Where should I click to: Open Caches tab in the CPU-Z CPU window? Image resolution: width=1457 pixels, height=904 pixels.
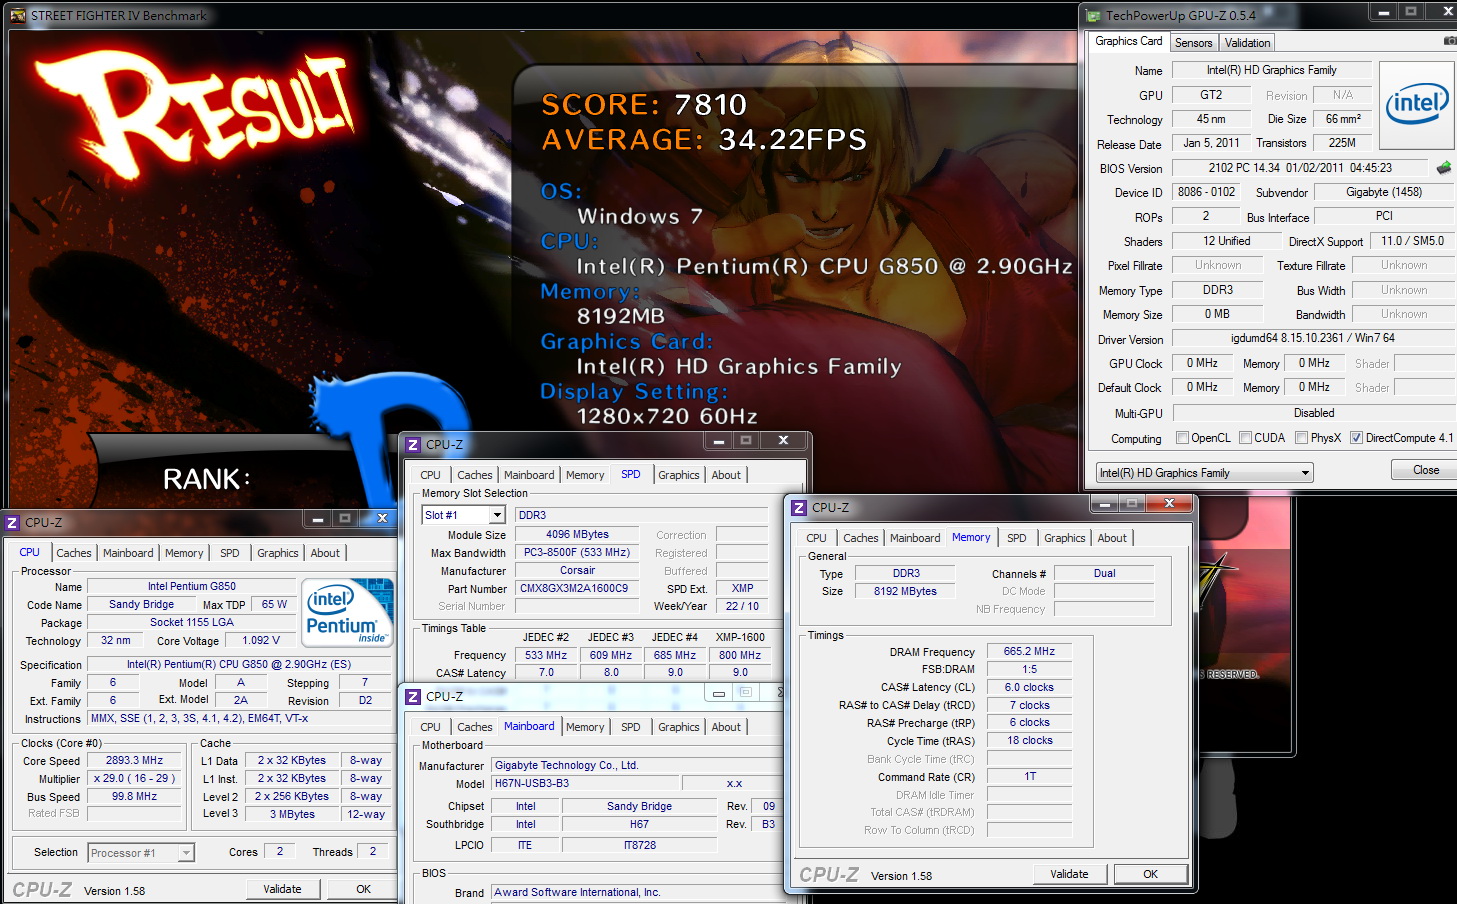click(x=74, y=553)
